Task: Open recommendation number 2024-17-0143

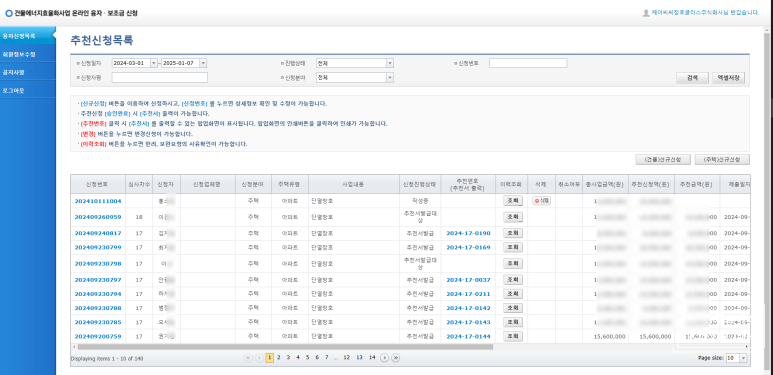Action: [x=468, y=323]
